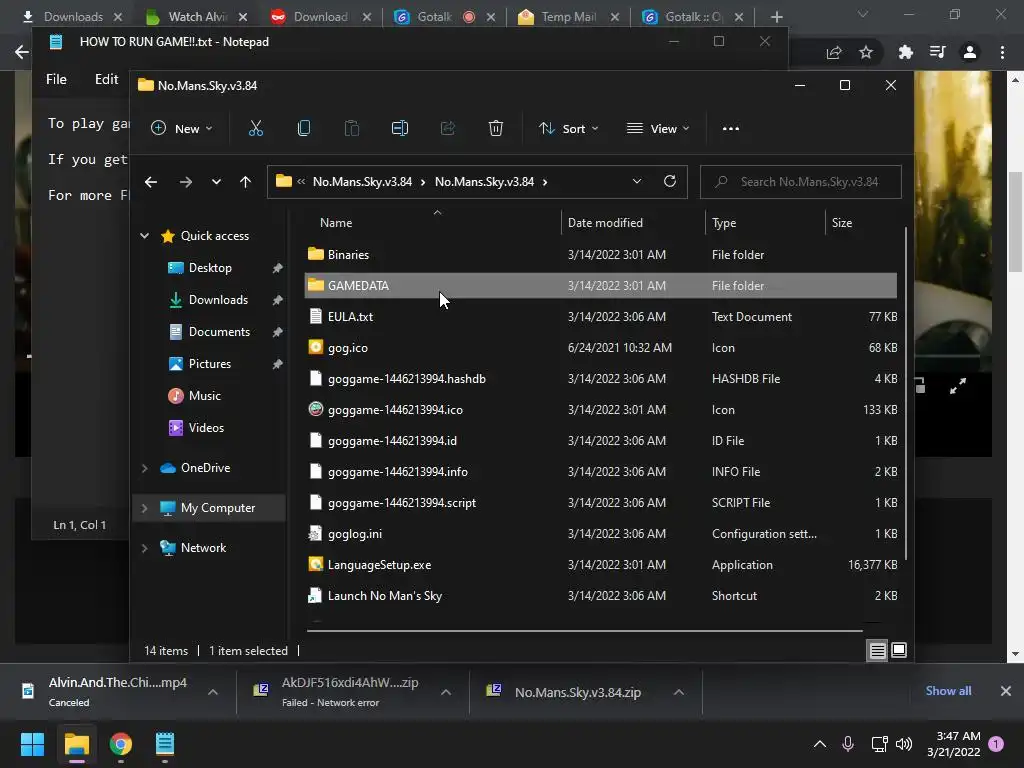
Task: Open the View dropdown in Explorer
Action: (658, 129)
